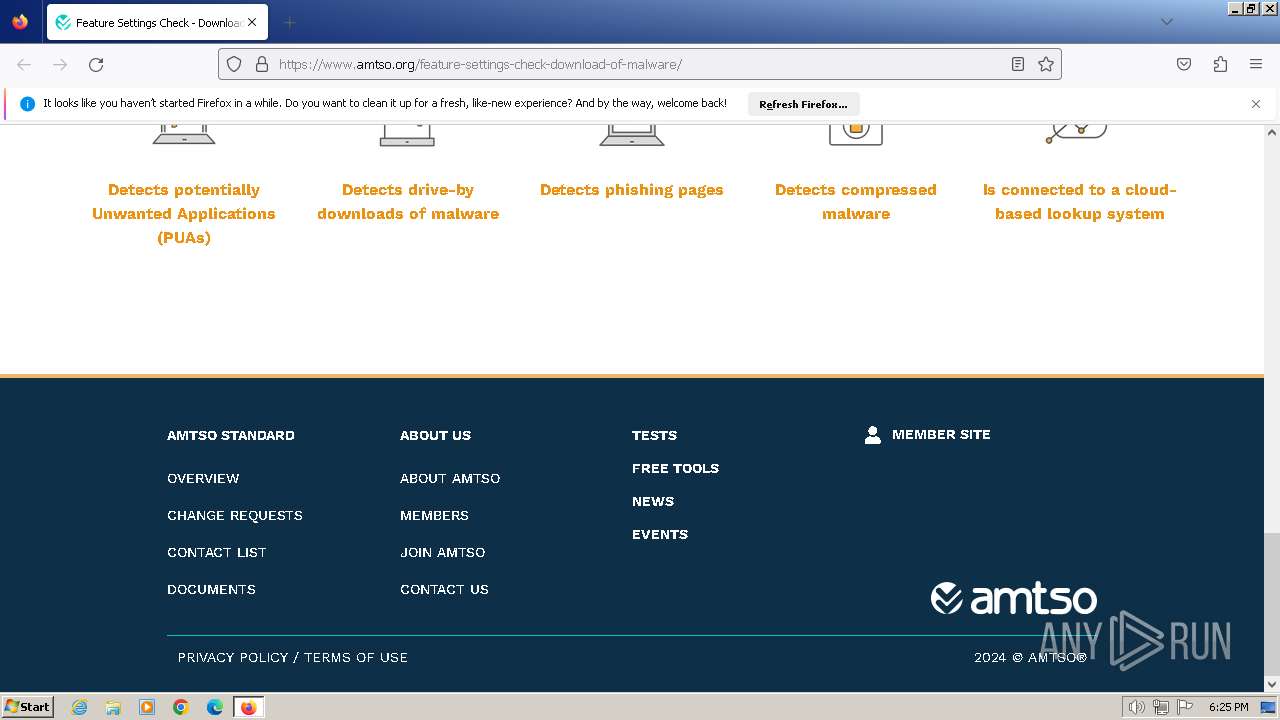Open CHANGE REQUESTS footer link
The image size is (1280, 720).
pos(235,515)
